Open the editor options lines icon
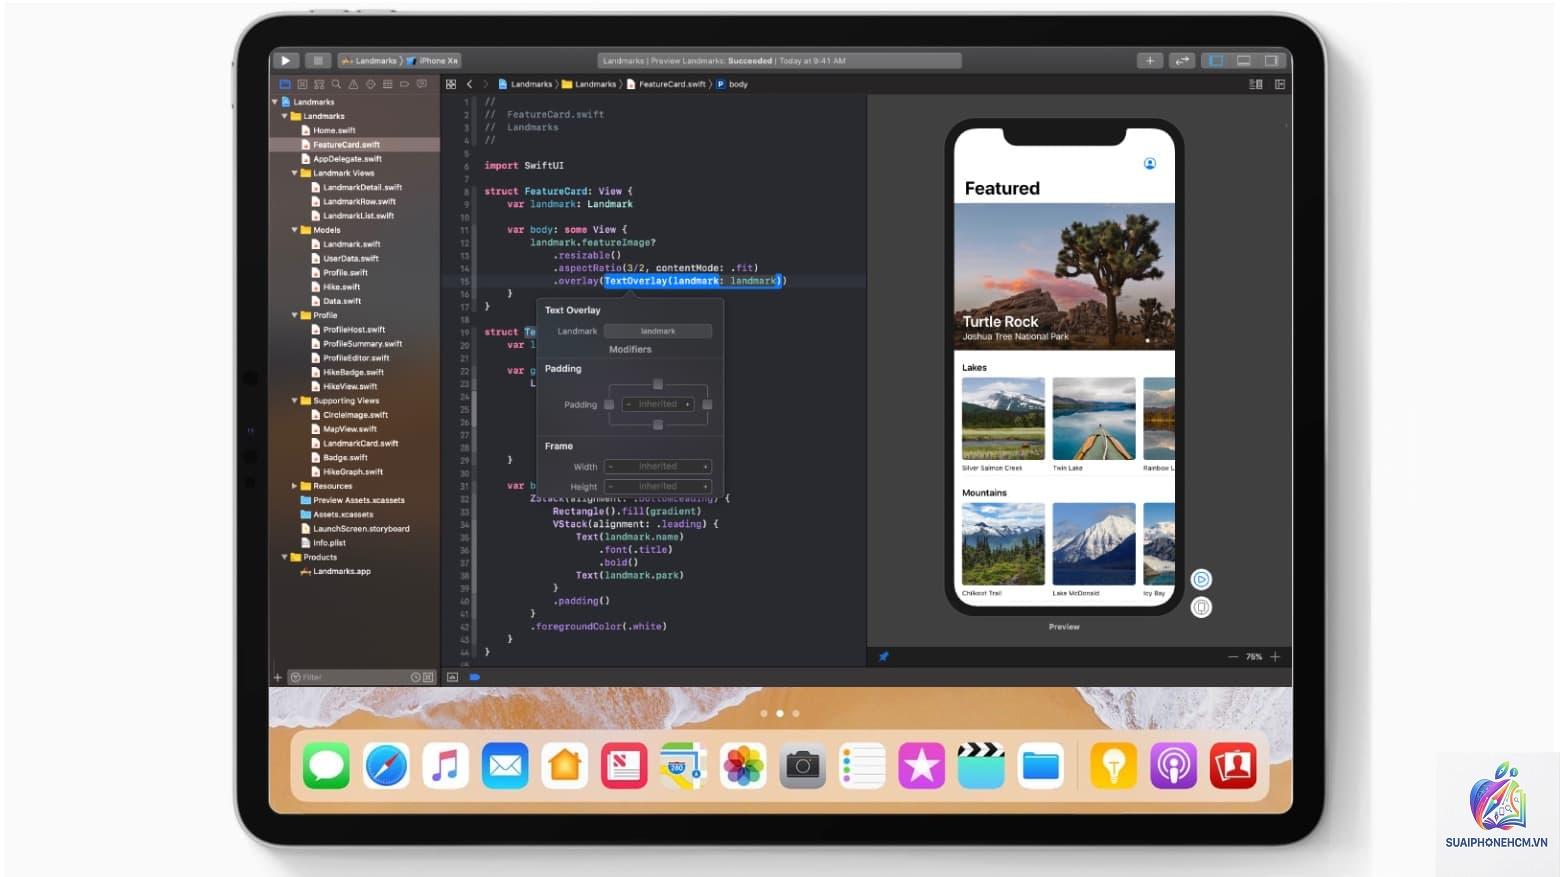Viewport: 1560px width, 877px height. pyautogui.click(x=1256, y=85)
